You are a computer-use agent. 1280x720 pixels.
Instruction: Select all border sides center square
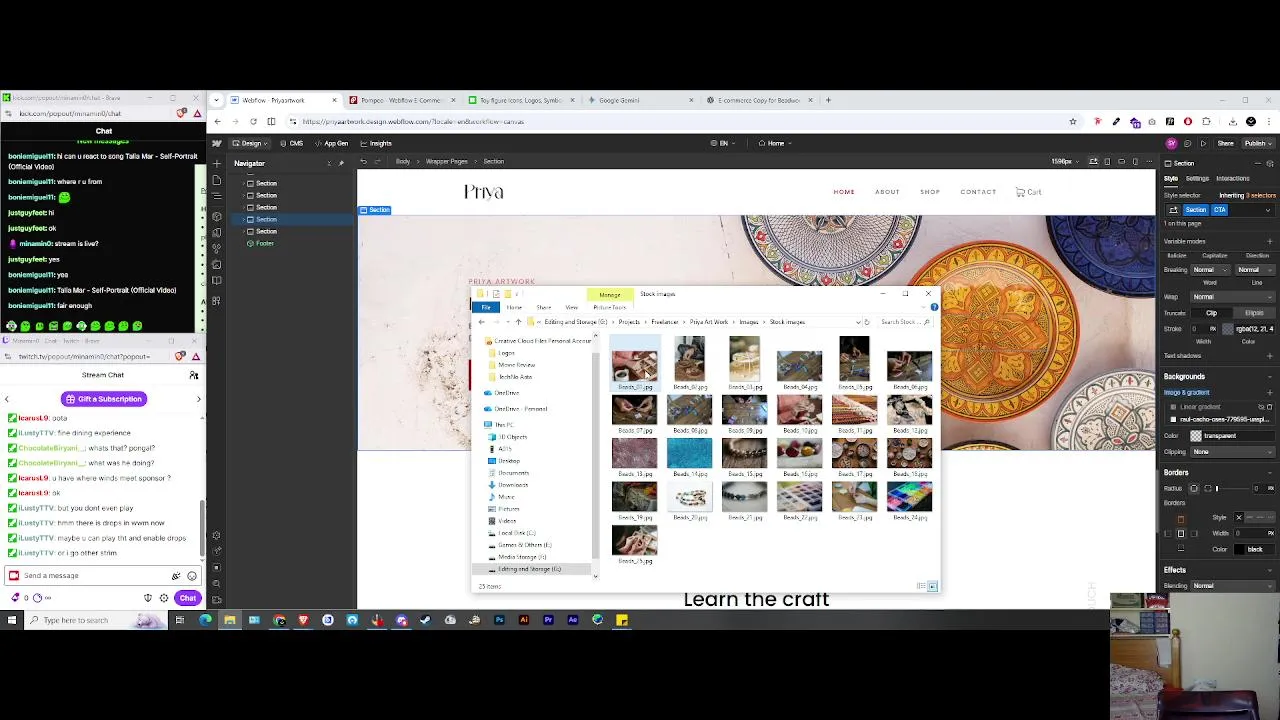(1181, 533)
